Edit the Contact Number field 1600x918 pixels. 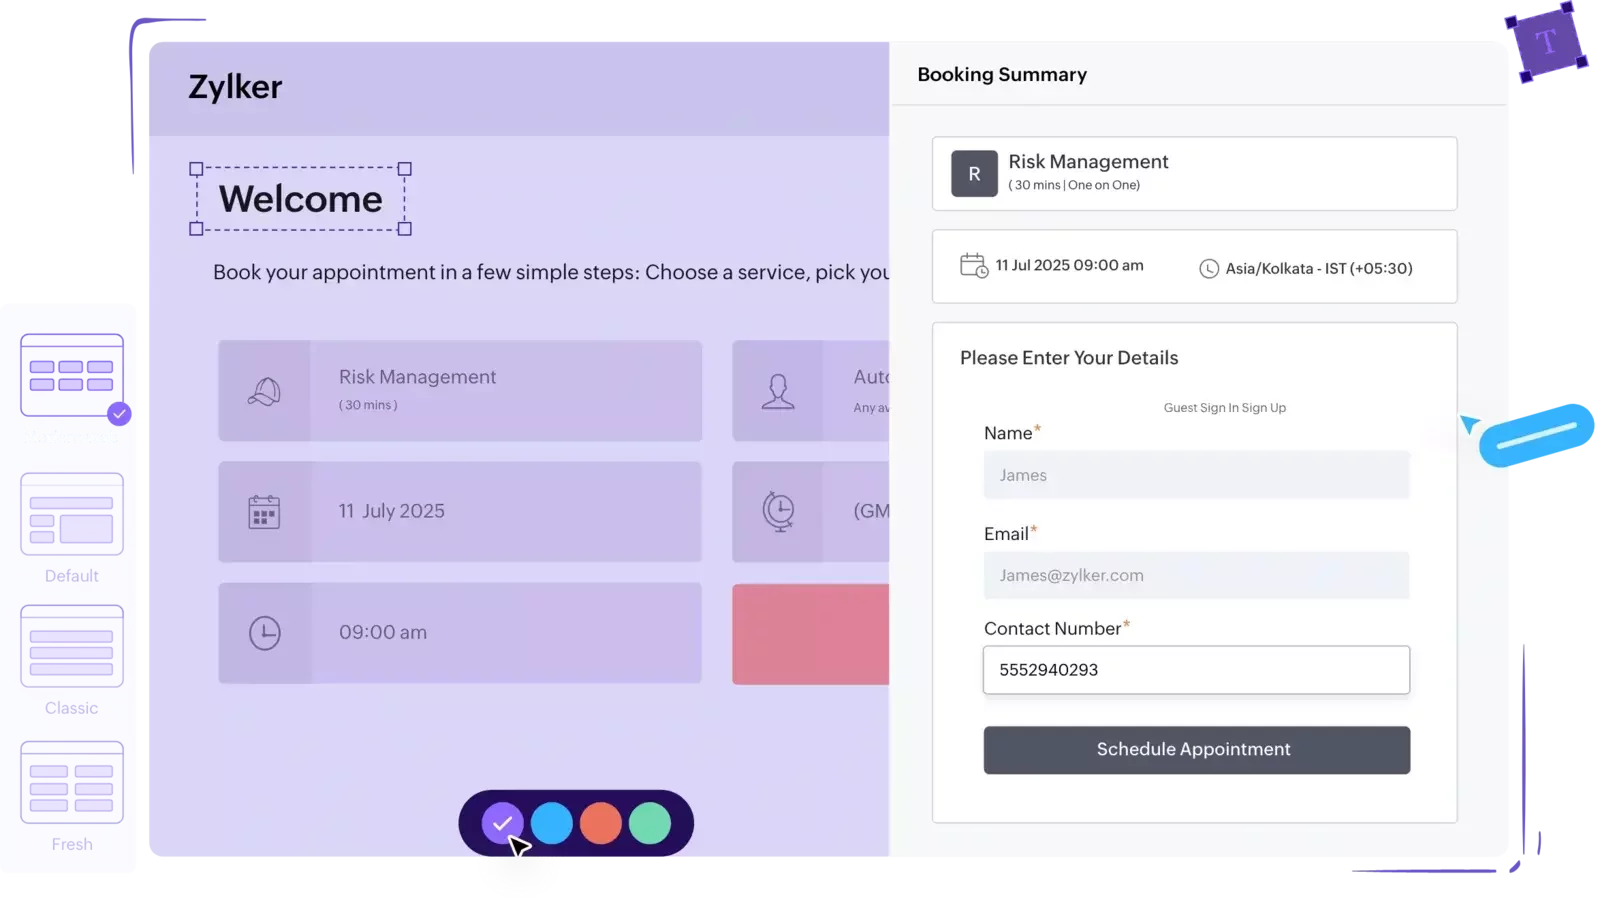1196,670
